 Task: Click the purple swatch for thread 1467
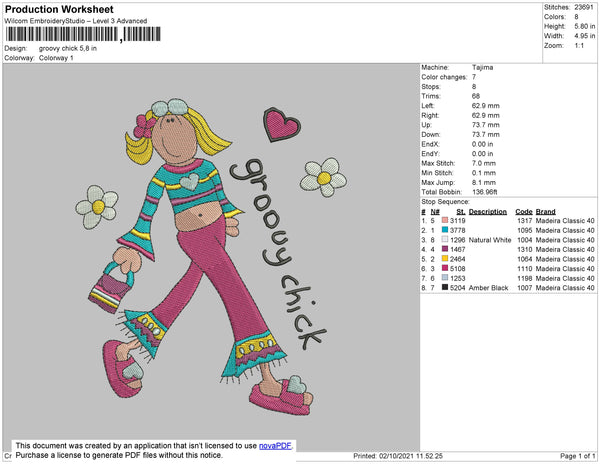pyautogui.click(x=445, y=249)
